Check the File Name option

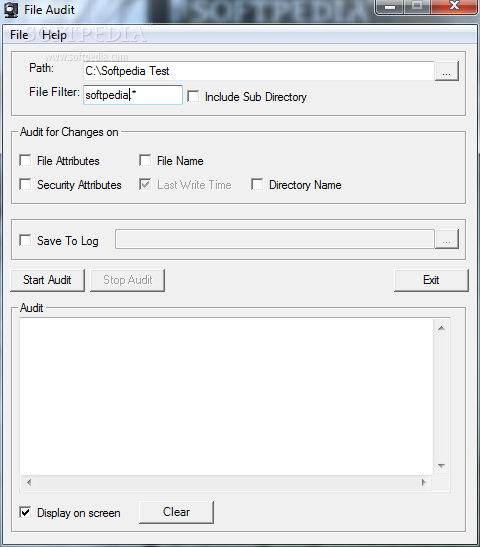(x=145, y=160)
